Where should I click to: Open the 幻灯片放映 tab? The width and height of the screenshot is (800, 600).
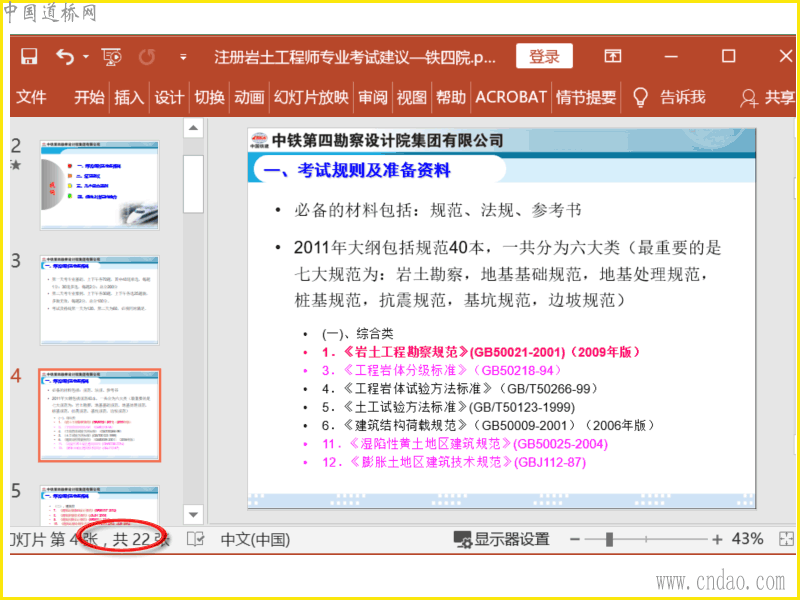point(311,97)
